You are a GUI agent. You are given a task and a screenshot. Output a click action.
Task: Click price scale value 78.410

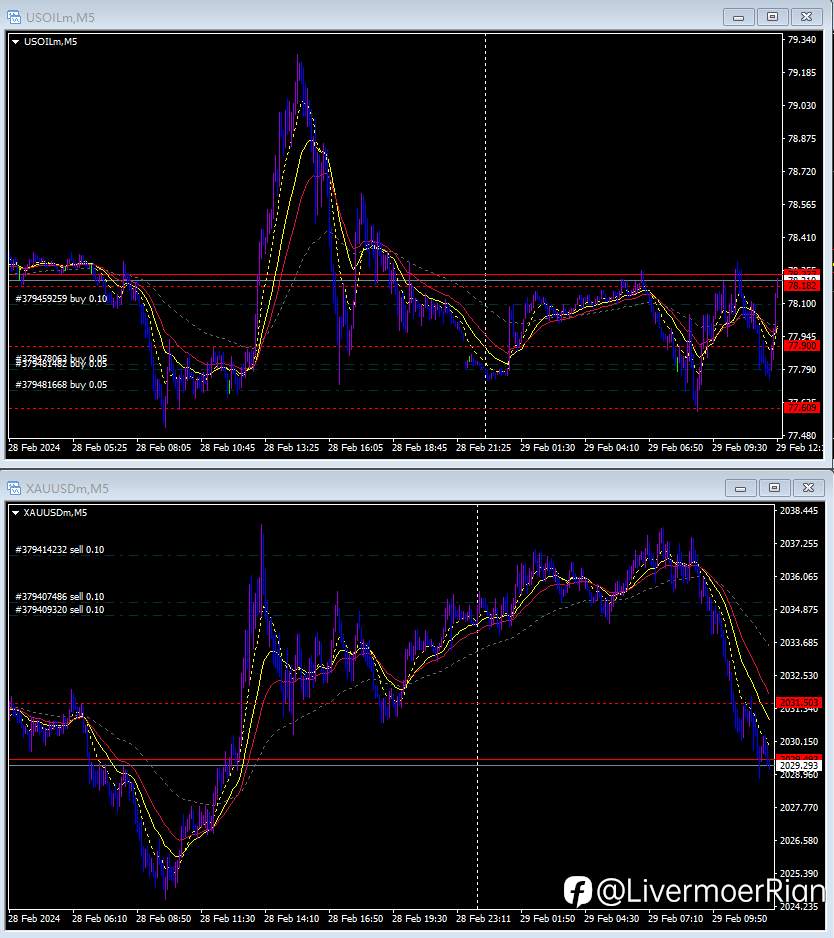pos(802,237)
